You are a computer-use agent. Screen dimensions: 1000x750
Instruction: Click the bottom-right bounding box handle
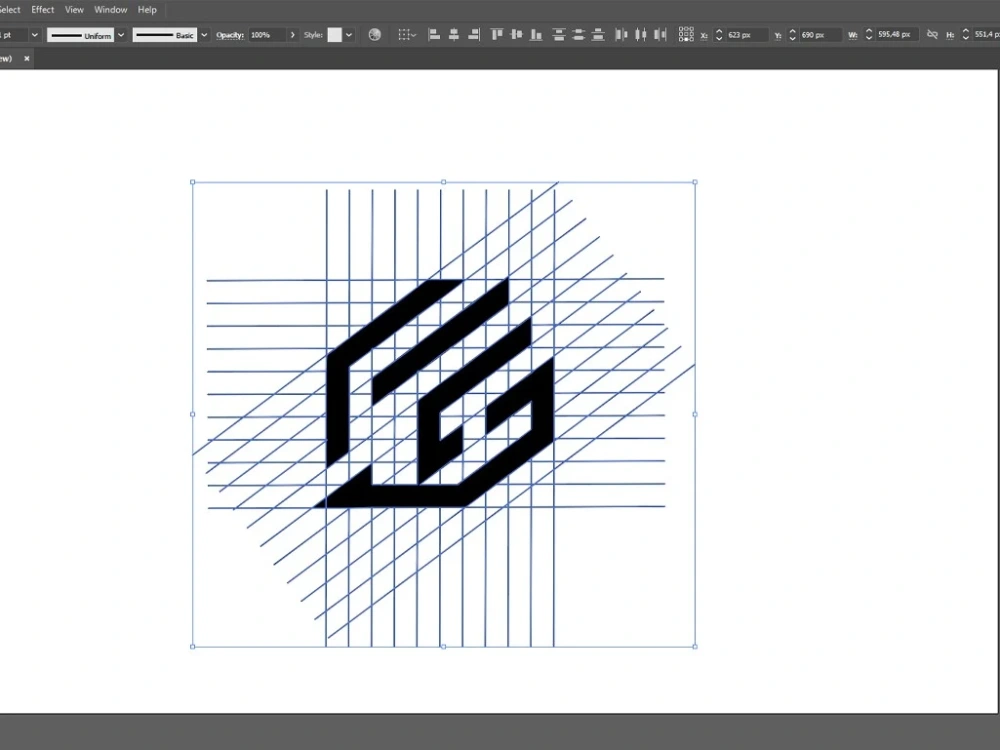(695, 647)
